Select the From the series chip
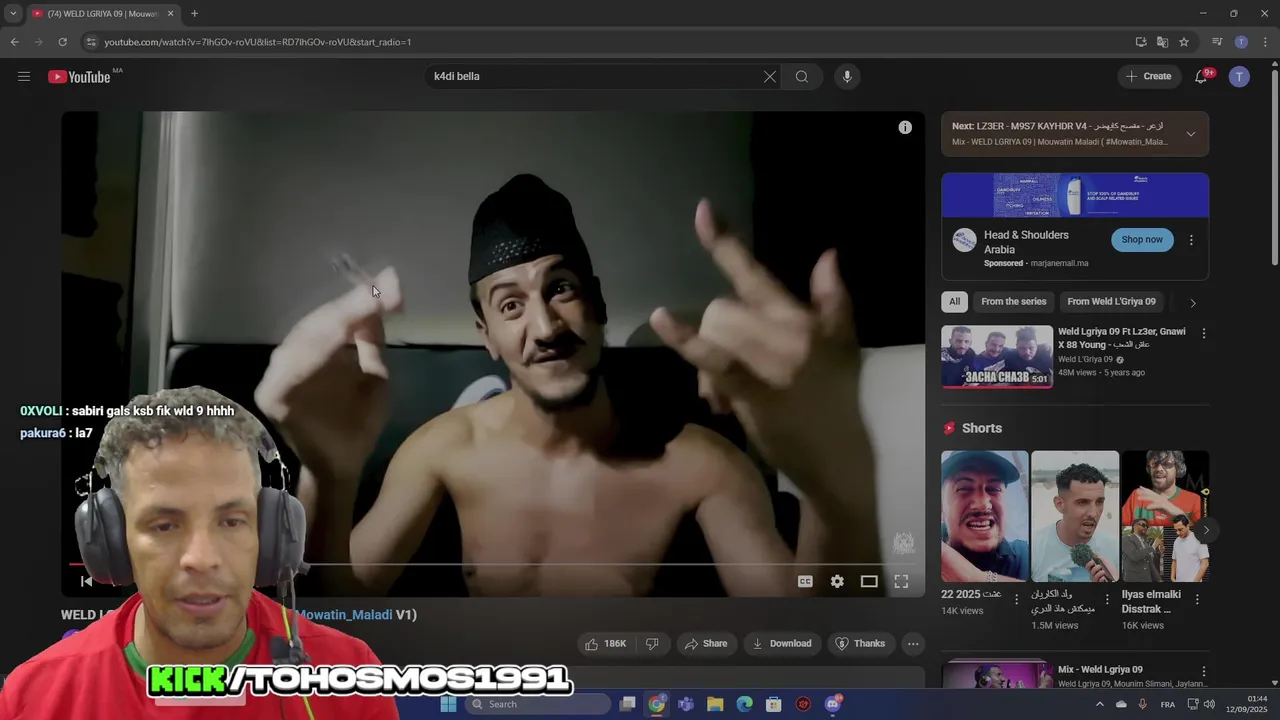The height and width of the screenshot is (720, 1280). 1013,301
